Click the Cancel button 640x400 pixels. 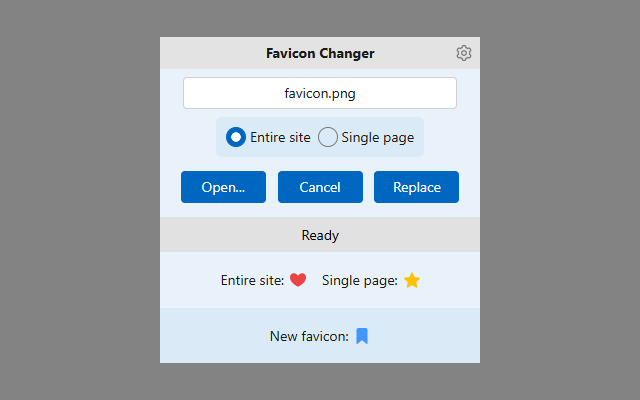click(x=320, y=187)
